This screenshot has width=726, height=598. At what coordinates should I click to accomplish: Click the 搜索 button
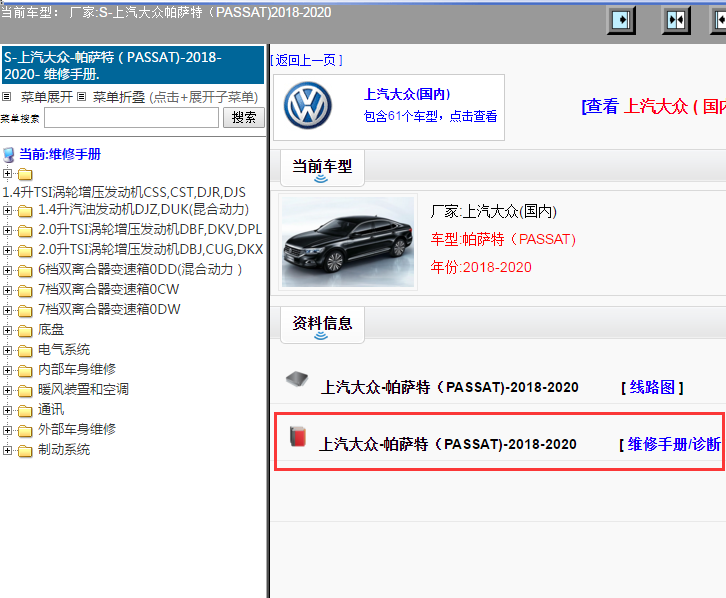click(x=244, y=118)
